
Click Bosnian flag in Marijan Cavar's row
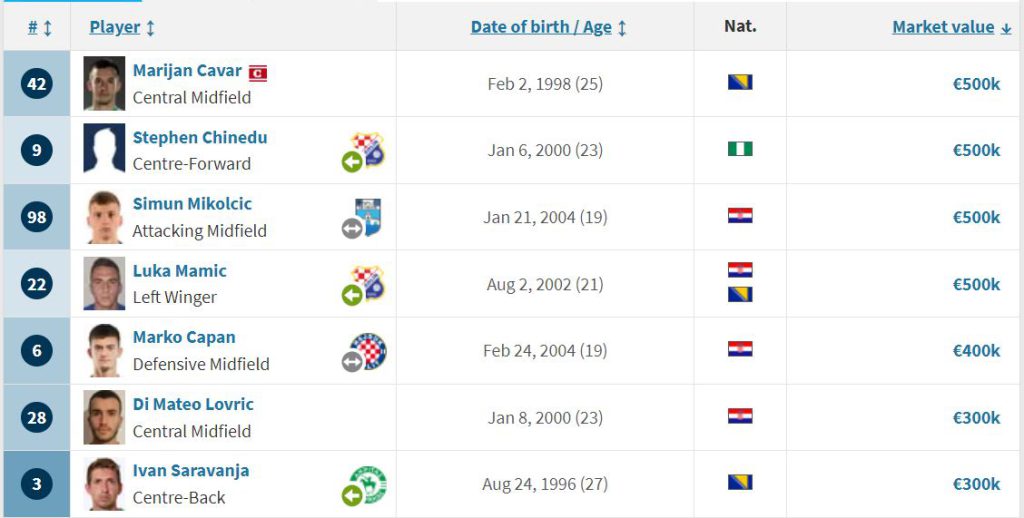740,82
